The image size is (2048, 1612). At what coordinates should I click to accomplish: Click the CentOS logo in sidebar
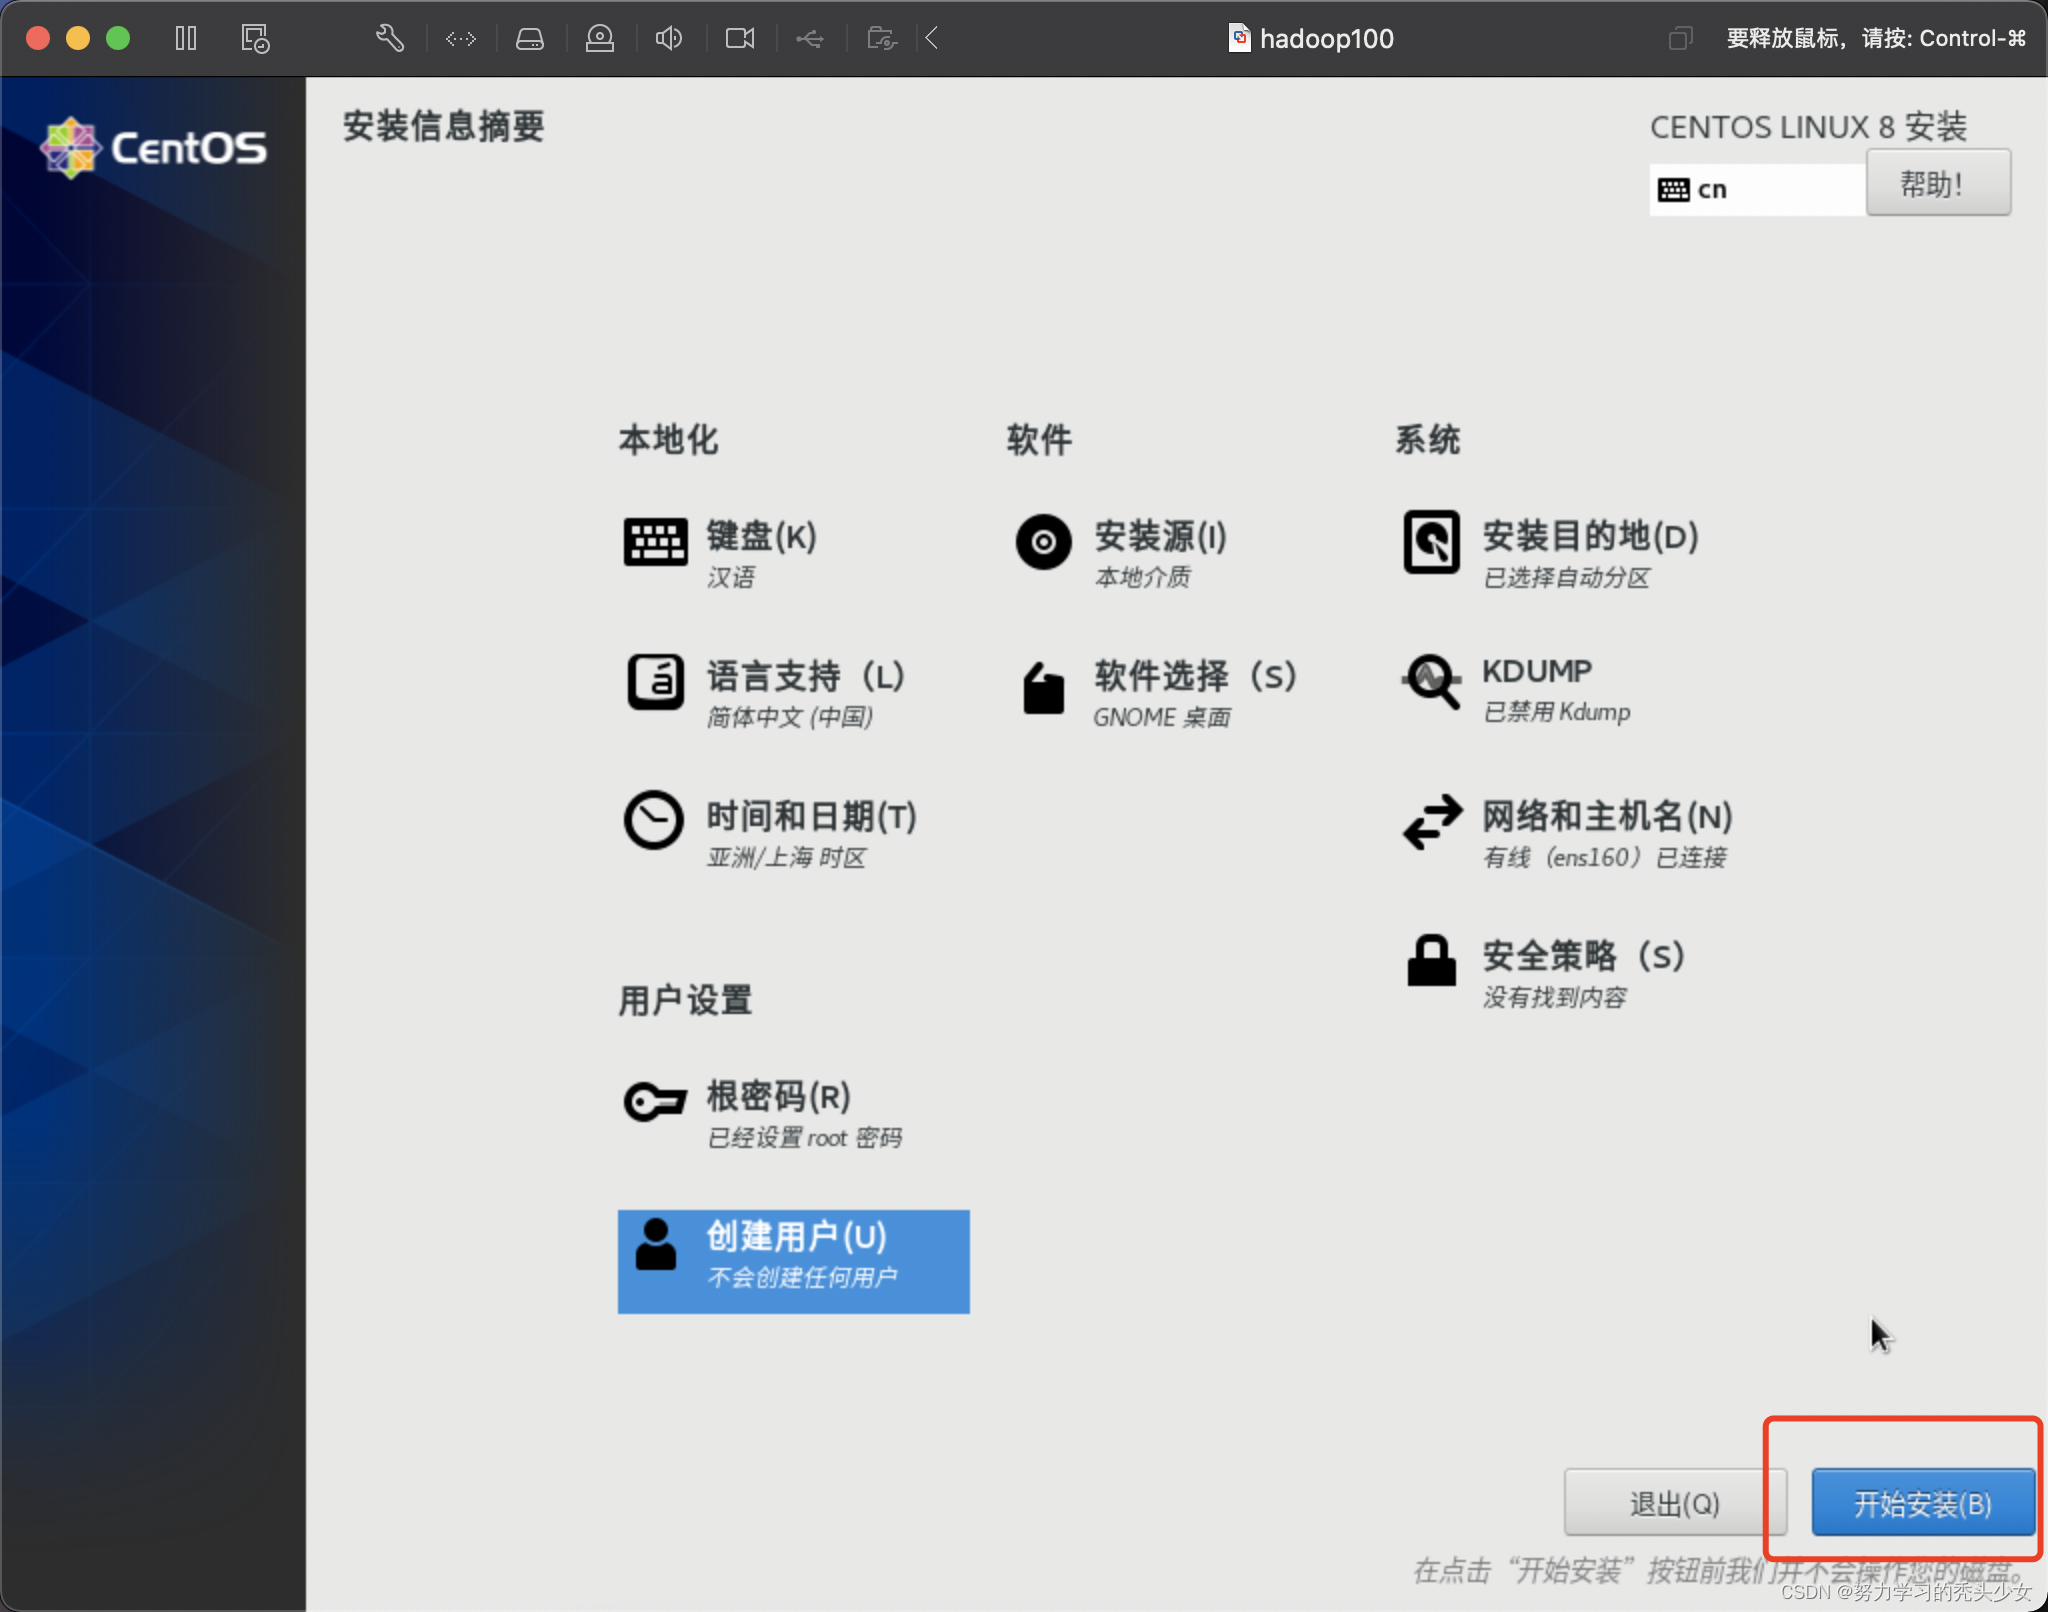[154, 148]
